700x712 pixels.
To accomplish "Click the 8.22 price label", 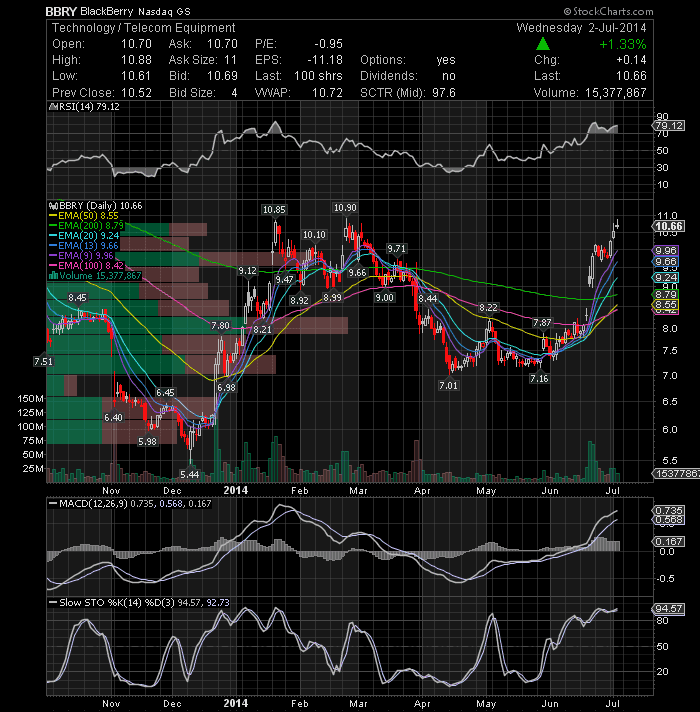I will (488, 308).
